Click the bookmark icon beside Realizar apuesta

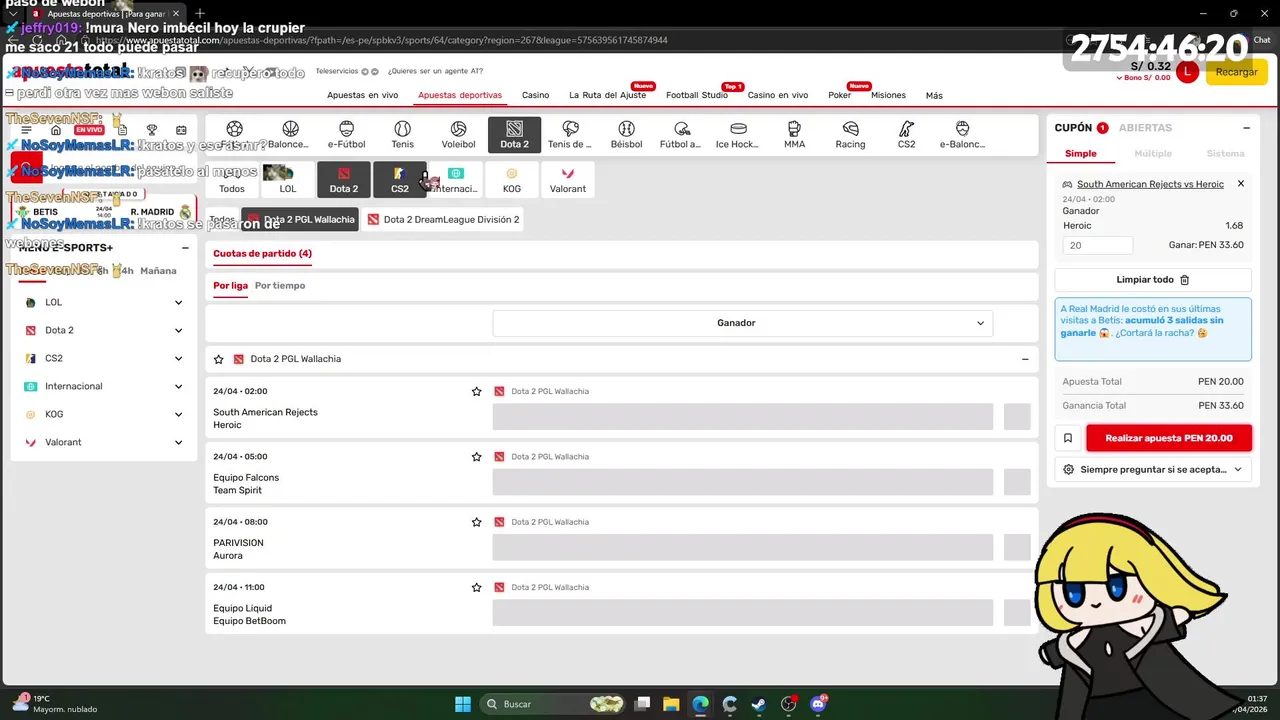coord(1067,438)
